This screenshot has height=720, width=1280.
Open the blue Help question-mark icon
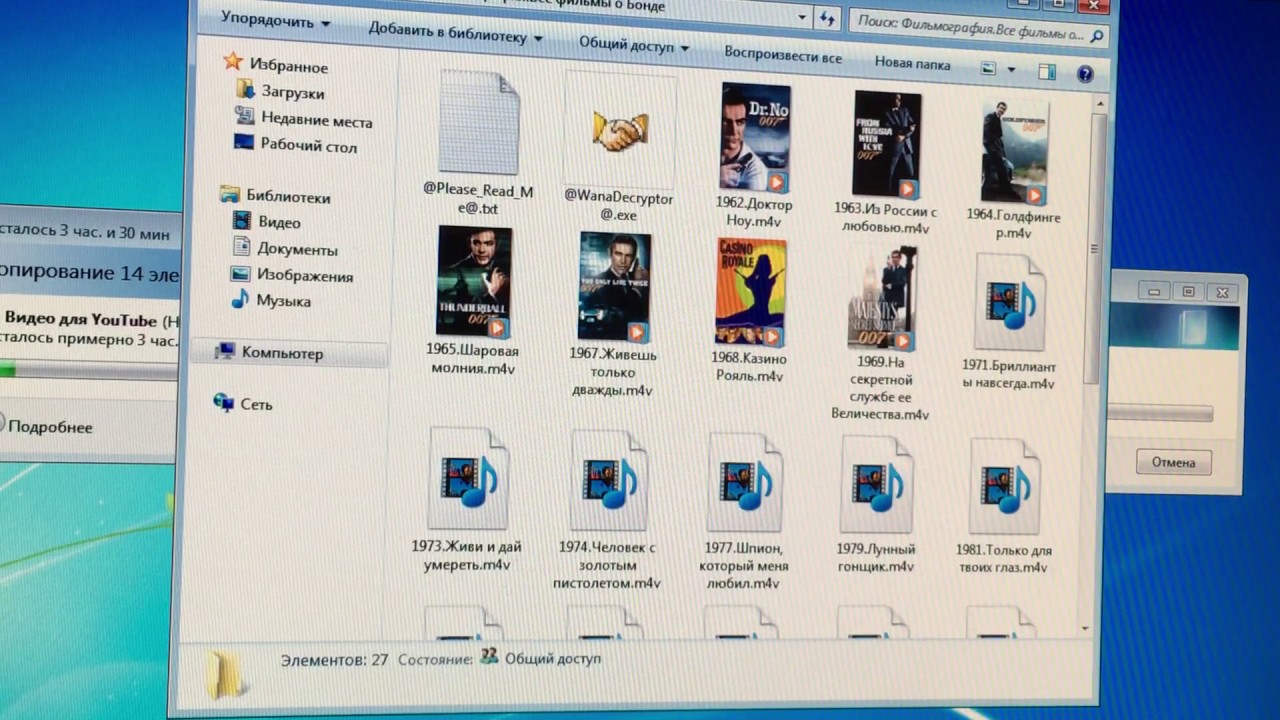[x=1085, y=74]
